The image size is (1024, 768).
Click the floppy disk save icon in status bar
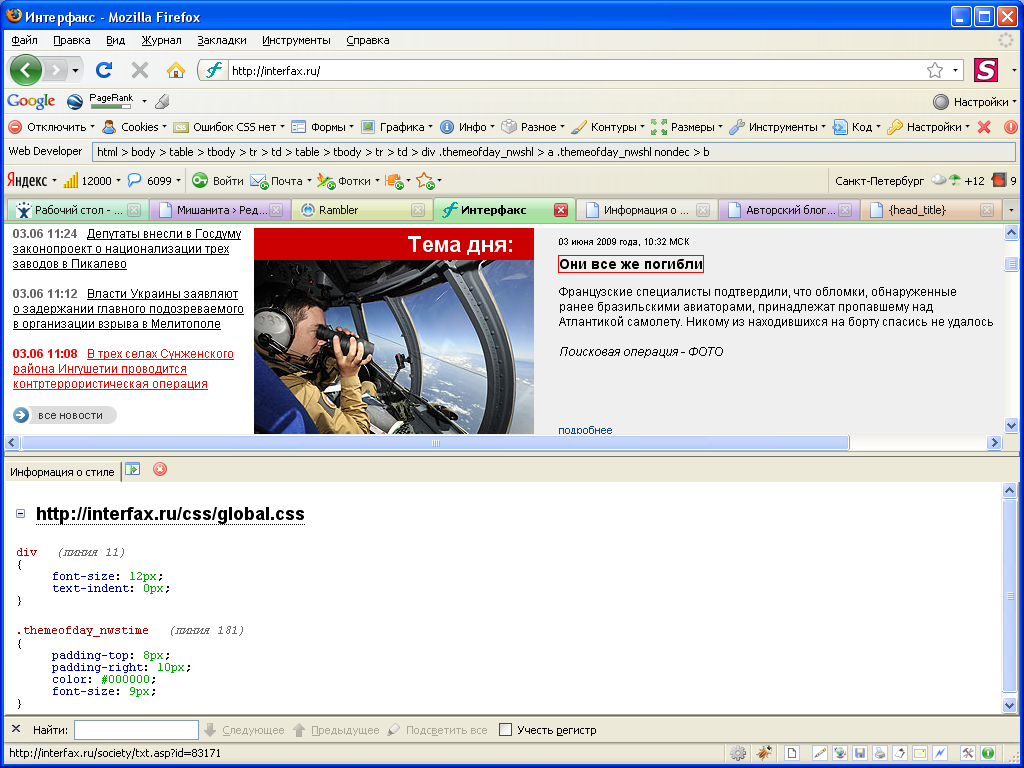859,753
